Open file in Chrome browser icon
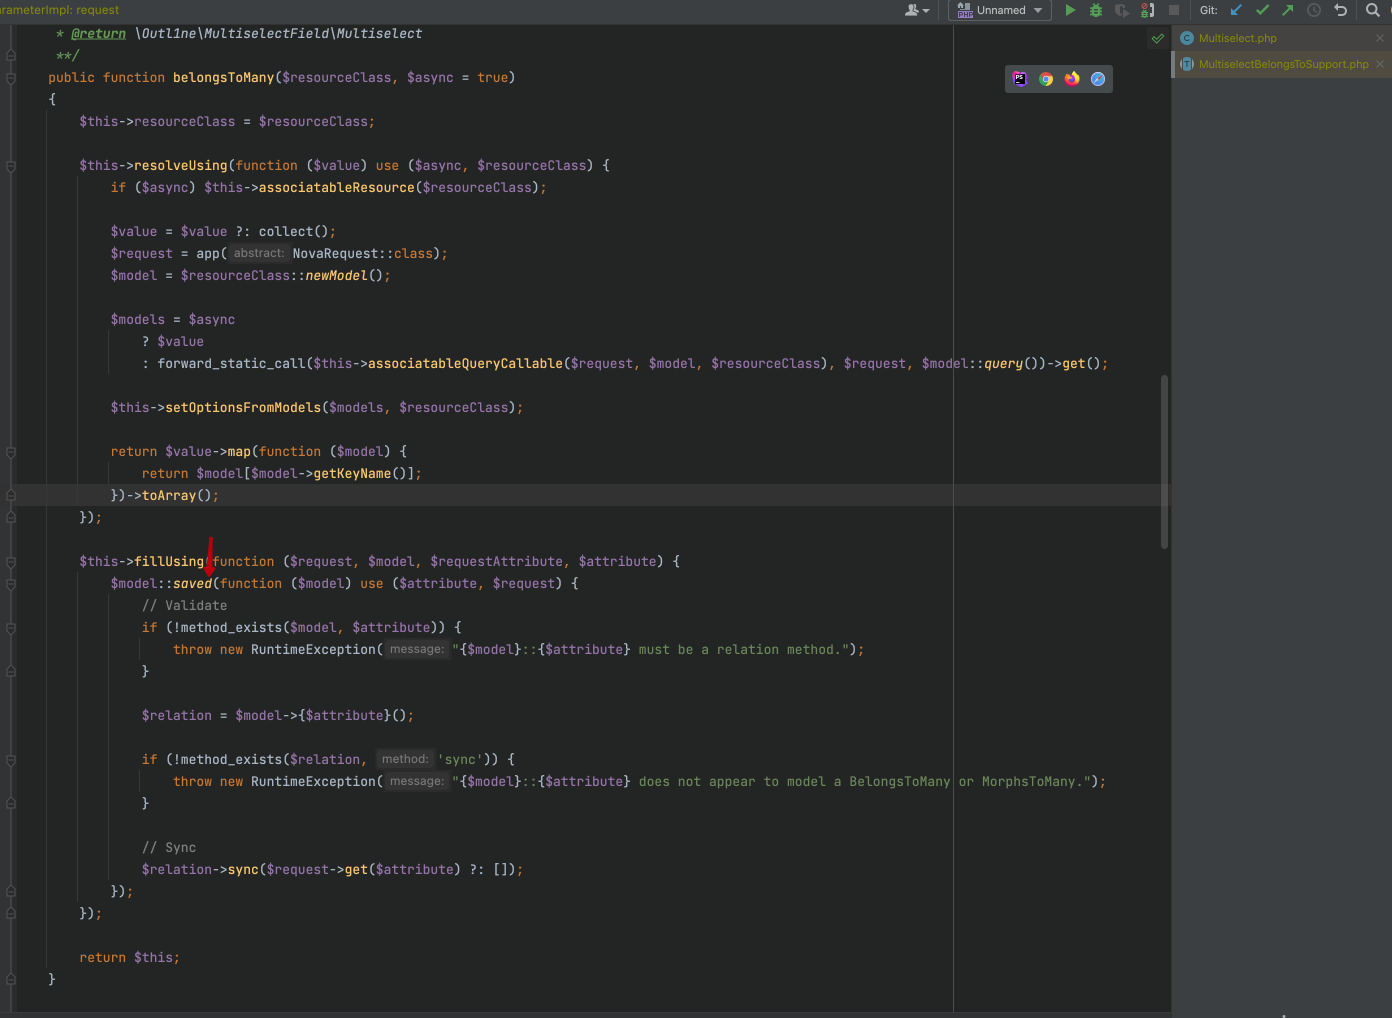The image size is (1392, 1018). pos(1046,79)
